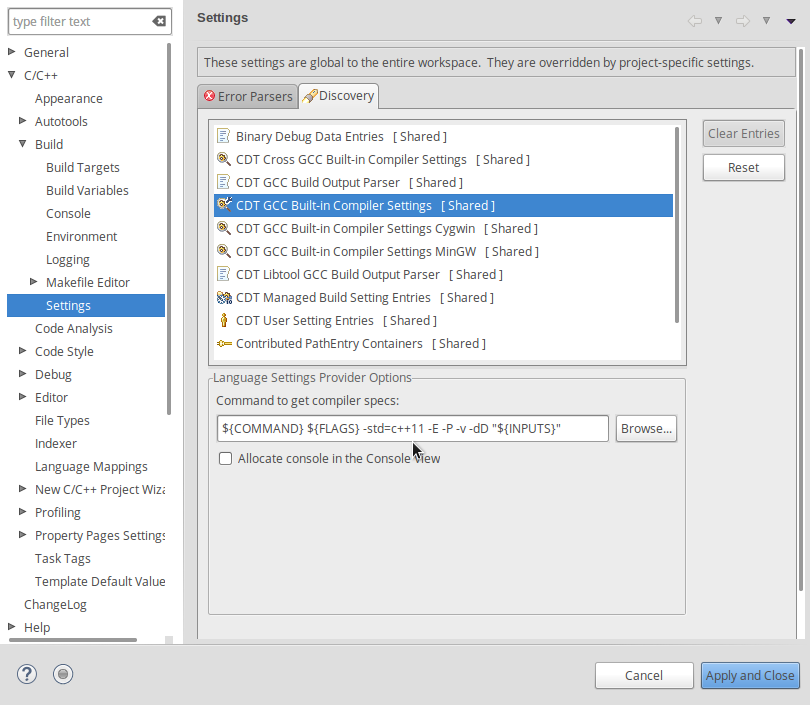The image size is (810, 705).
Task: Enable Allocate console in Console View
Action: click(x=226, y=458)
